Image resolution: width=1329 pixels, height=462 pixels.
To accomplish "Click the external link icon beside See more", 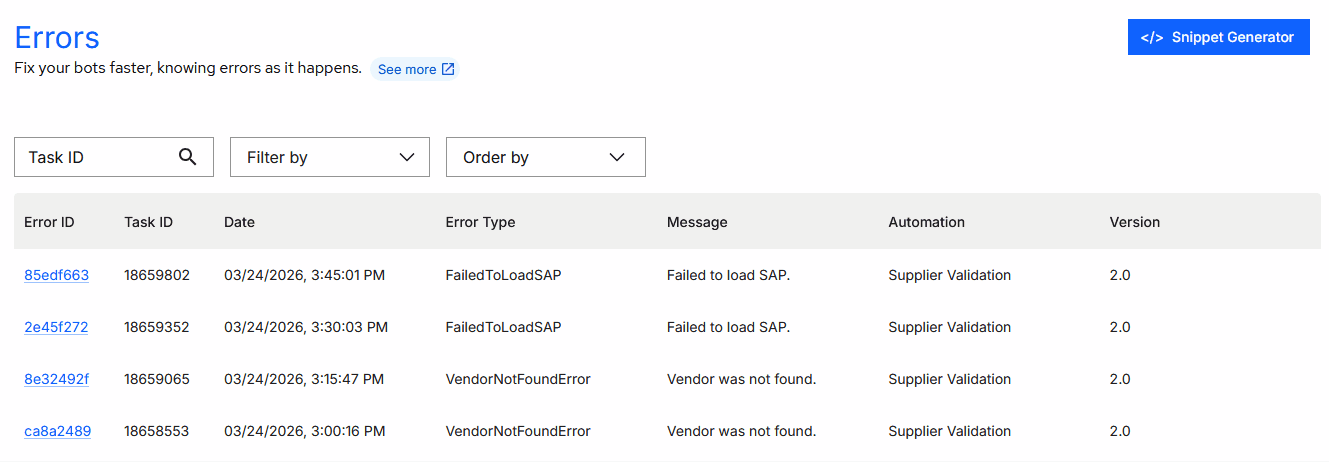I will click(448, 69).
